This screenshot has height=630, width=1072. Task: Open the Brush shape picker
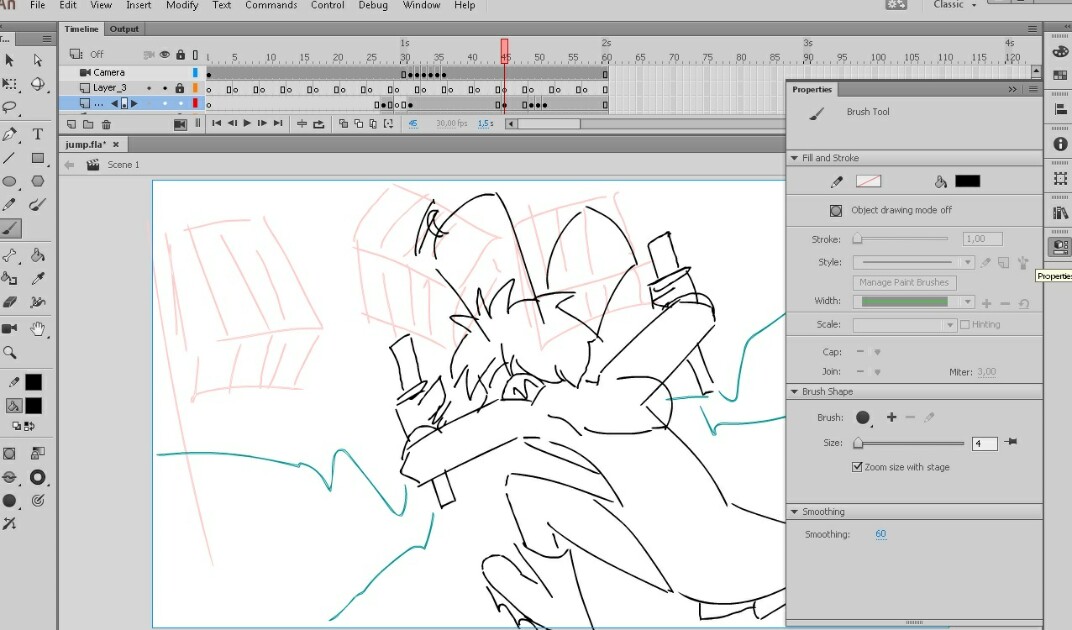click(x=863, y=418)
